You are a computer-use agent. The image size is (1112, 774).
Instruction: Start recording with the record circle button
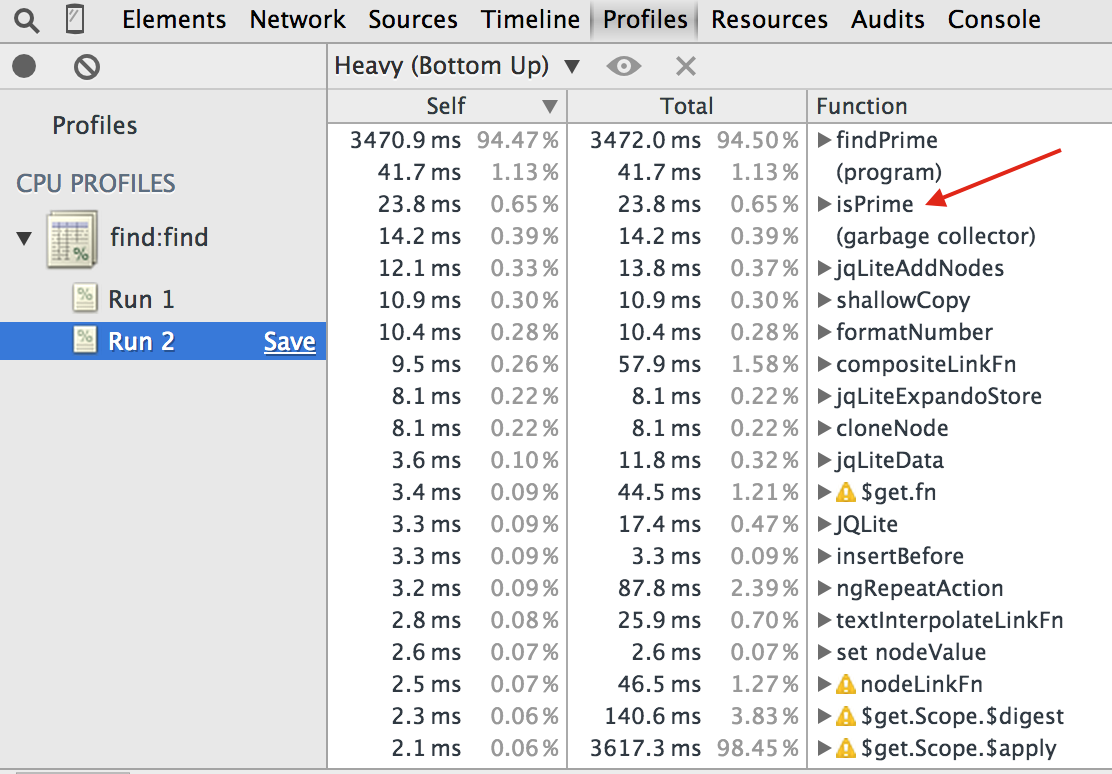coord(24,67)
